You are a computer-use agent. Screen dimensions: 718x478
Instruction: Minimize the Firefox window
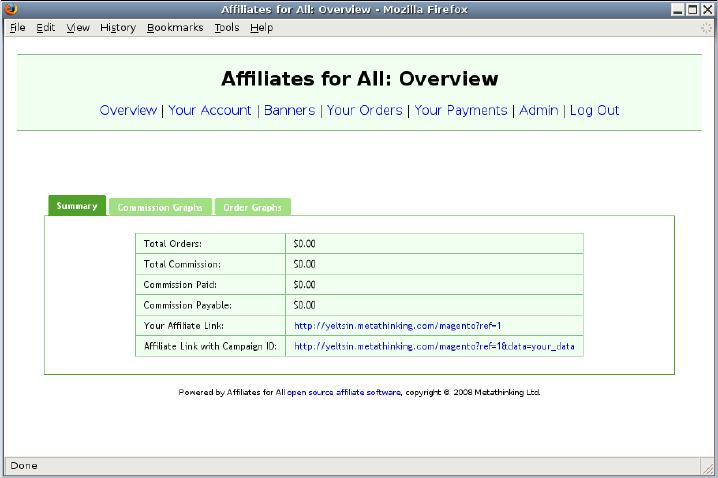[x=678, y=10]
